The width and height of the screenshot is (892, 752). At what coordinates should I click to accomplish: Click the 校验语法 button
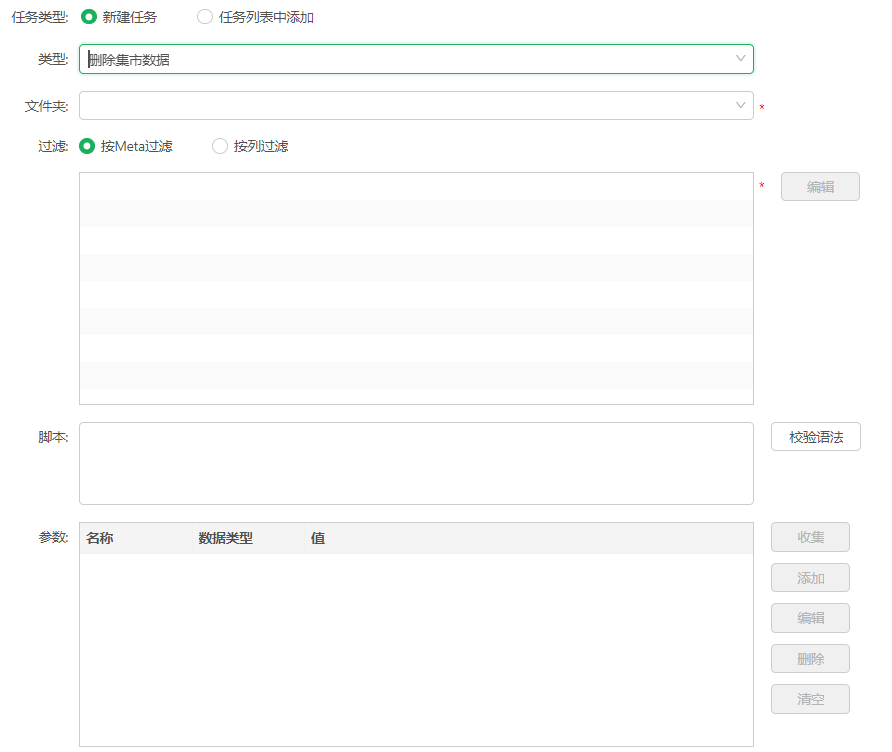[816, 437]
